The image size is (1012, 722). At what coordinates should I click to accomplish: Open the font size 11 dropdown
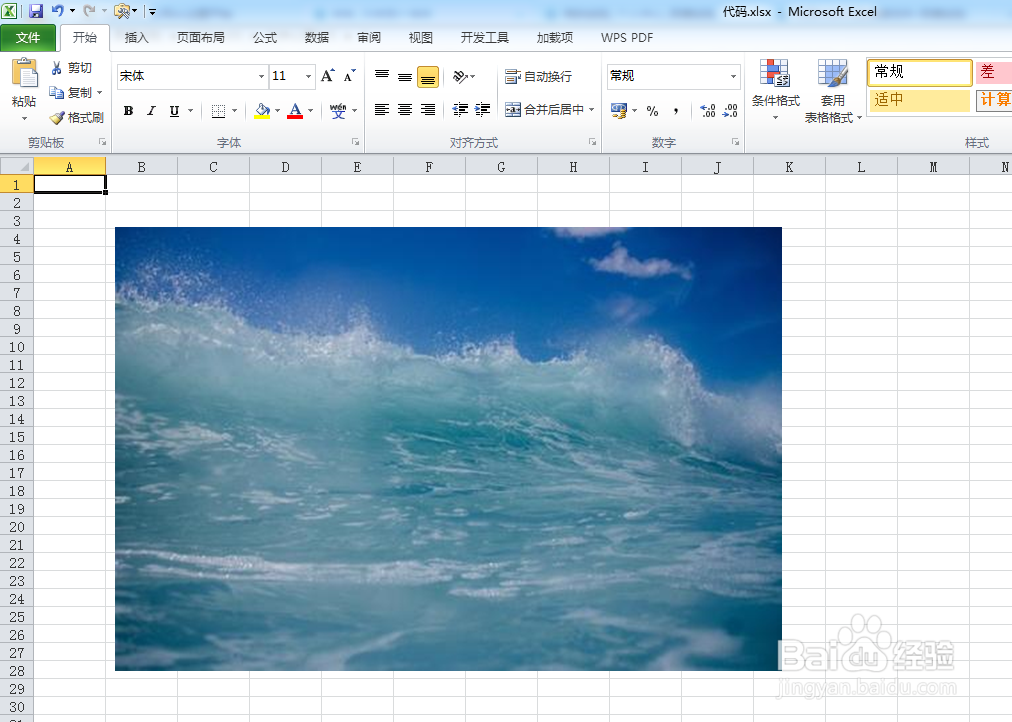pos(309,76)
